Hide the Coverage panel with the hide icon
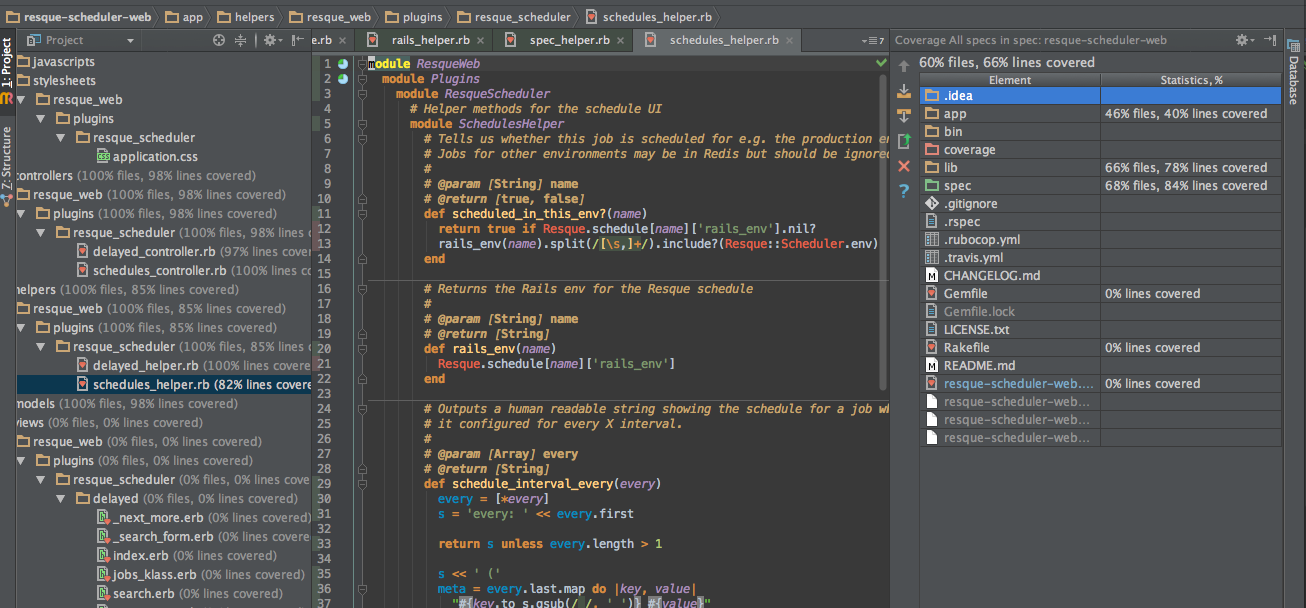The height and width of the screenshot is (608, 1306). (1270, 40)
